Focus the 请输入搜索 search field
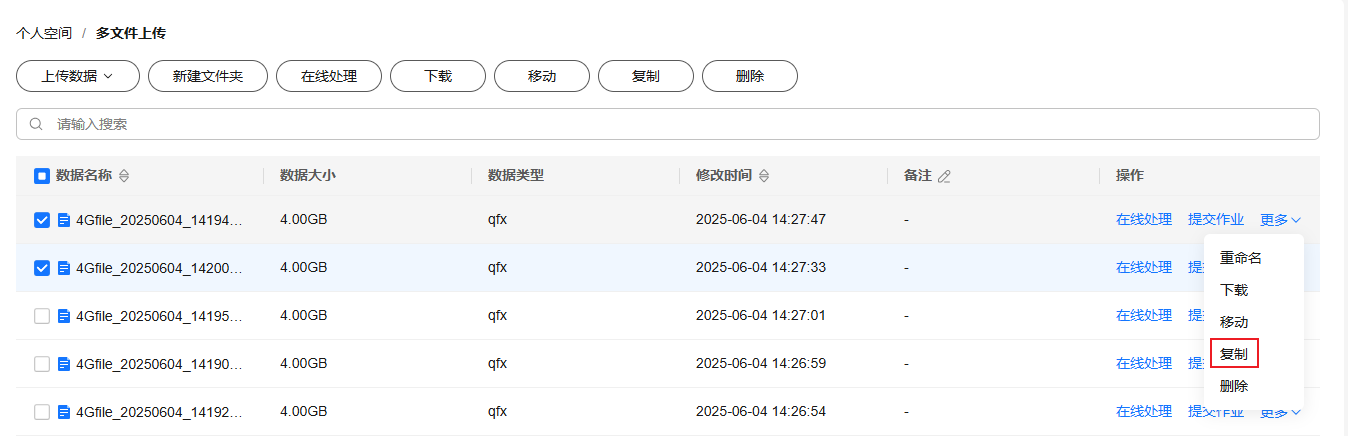The image size is (1348, 436). point(668,125)
